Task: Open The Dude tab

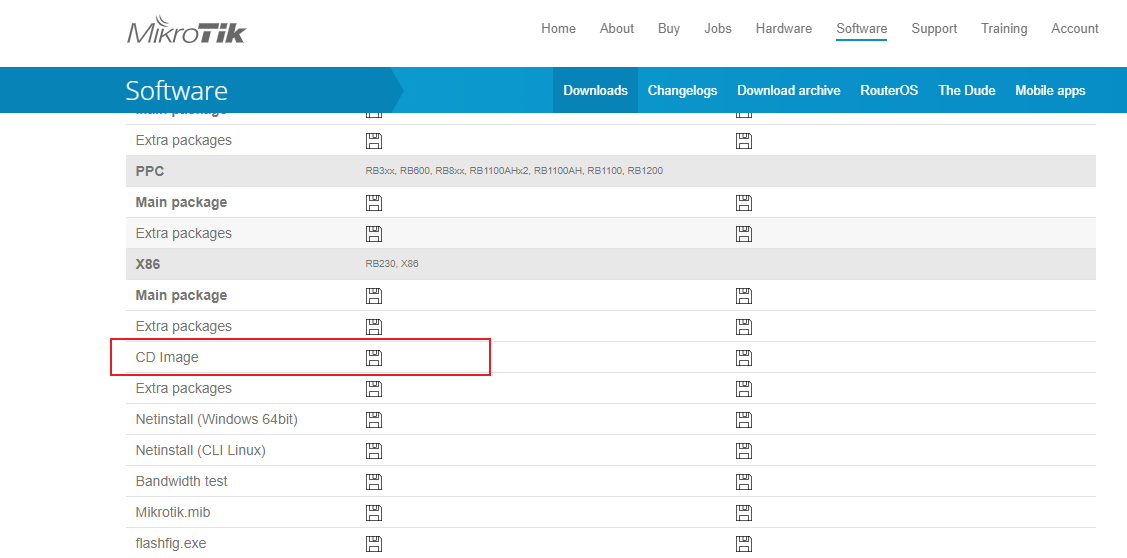Action: point(967,91)
